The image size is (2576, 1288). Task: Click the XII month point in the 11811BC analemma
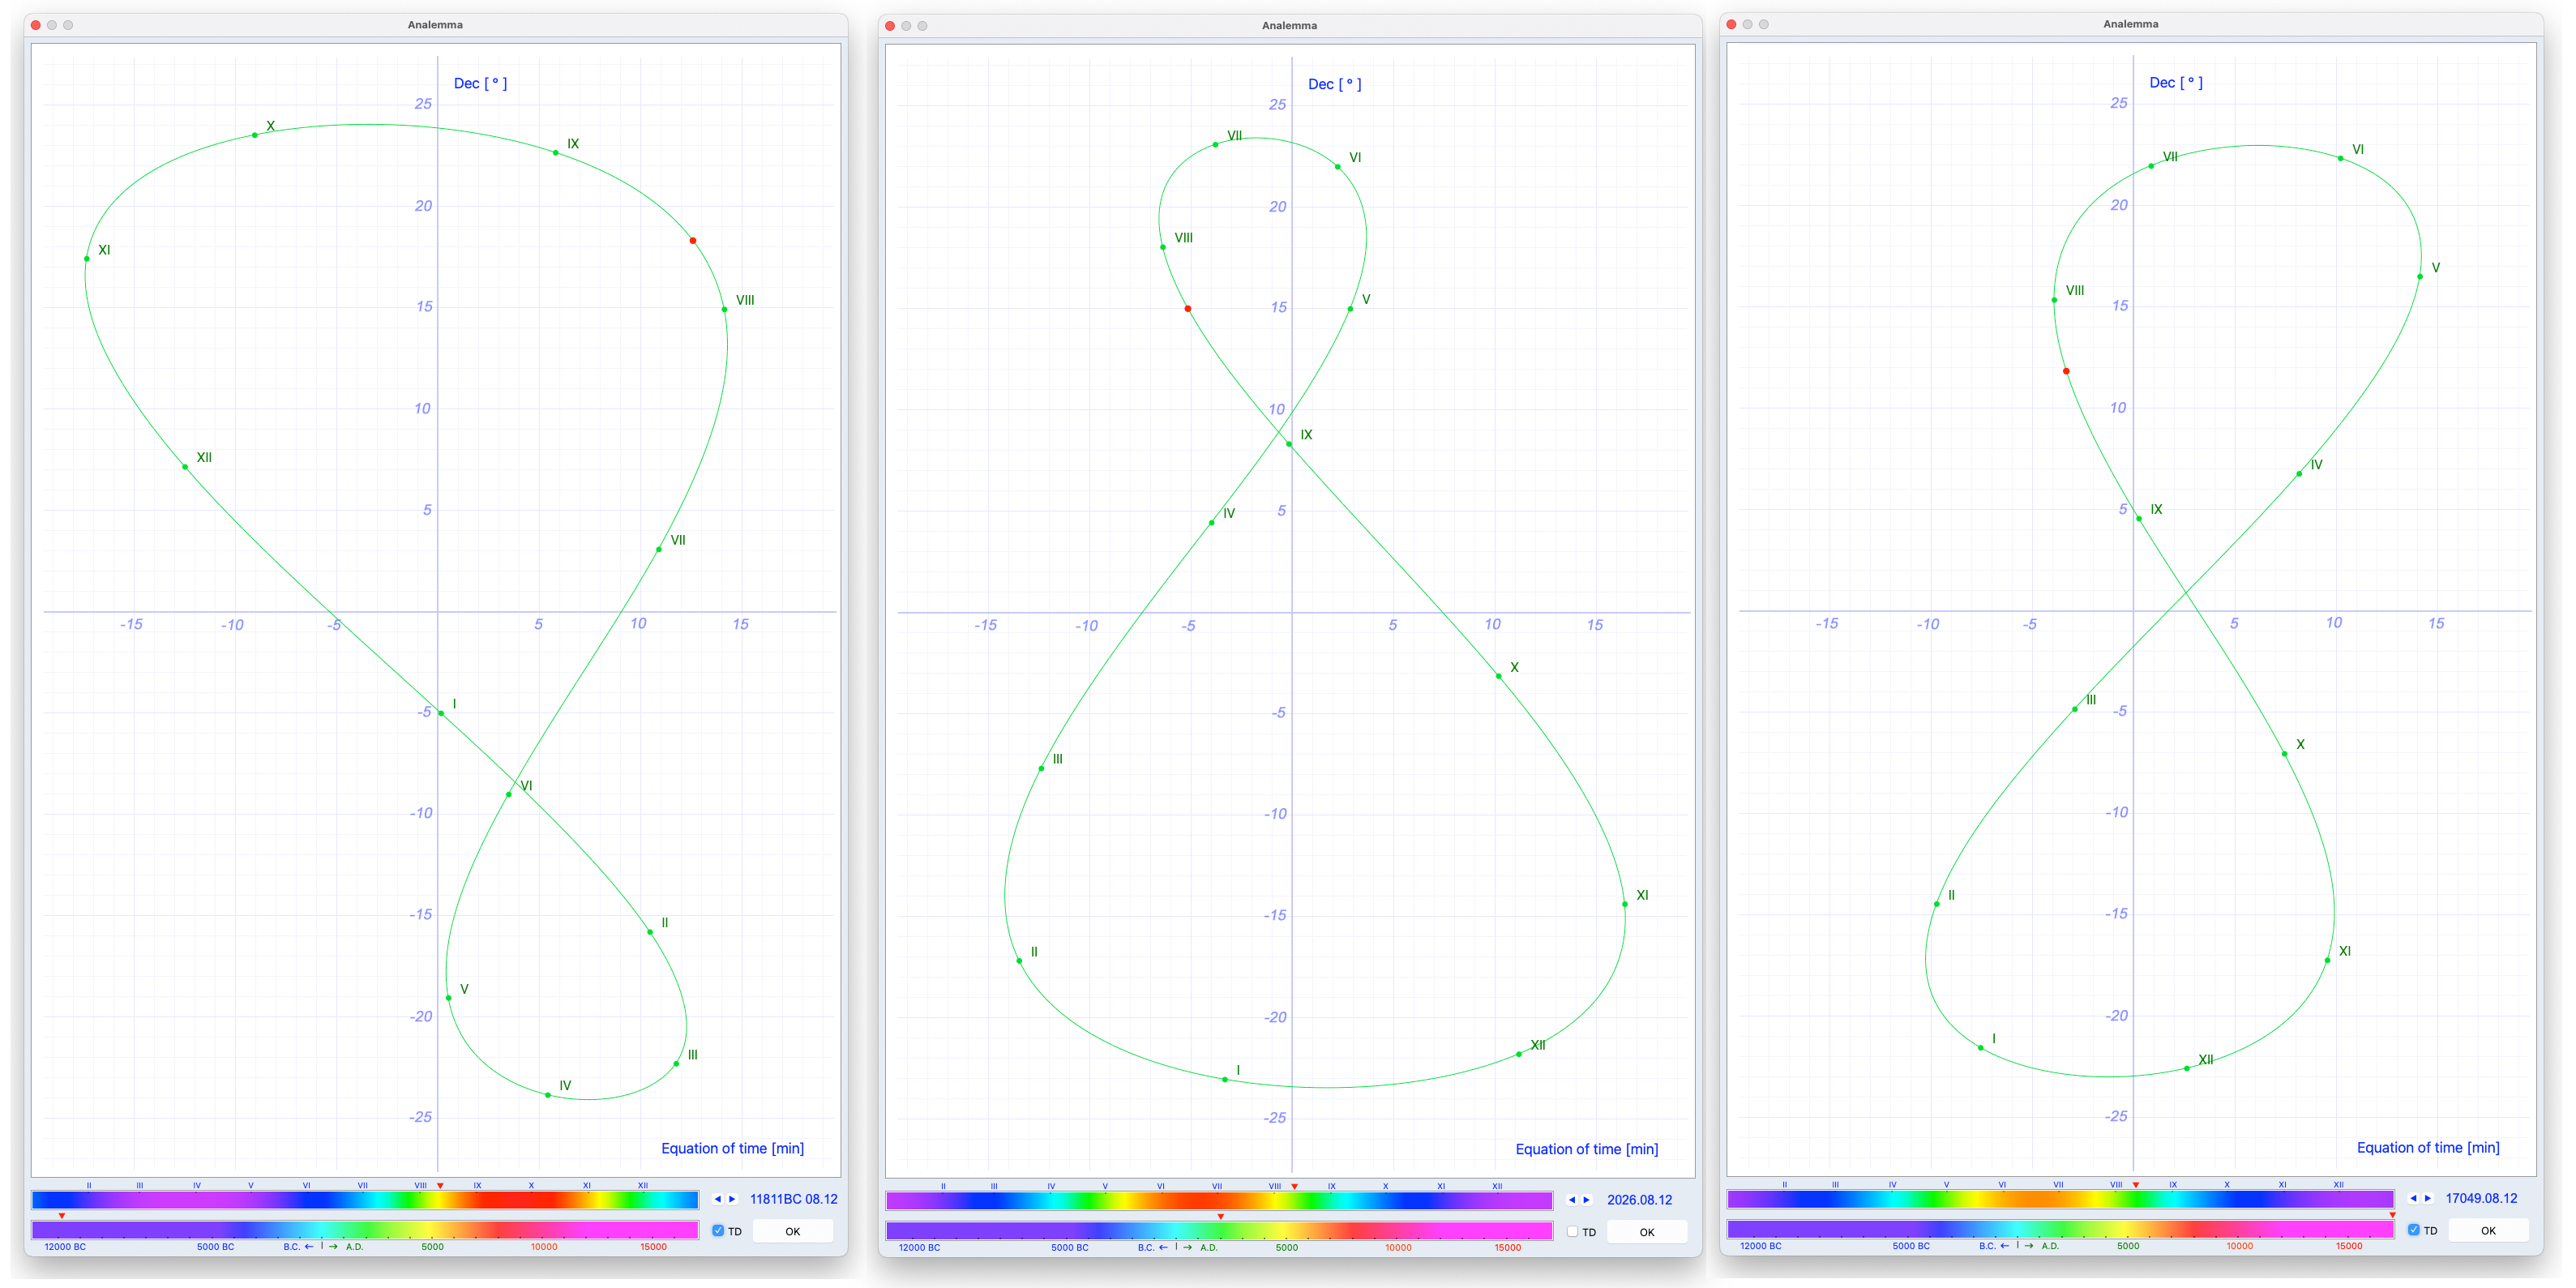185,467
